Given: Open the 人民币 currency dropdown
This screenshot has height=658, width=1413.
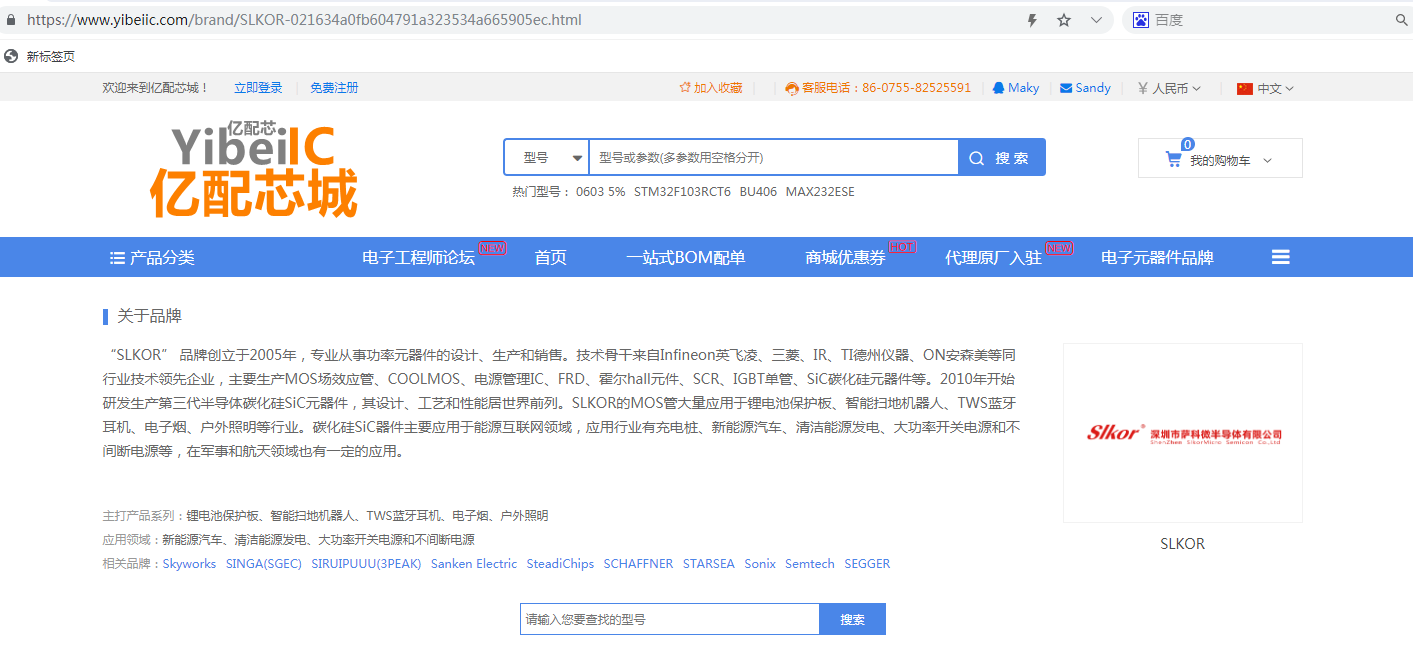Looking at the screenshot, I should click(x=1169, y=88).
